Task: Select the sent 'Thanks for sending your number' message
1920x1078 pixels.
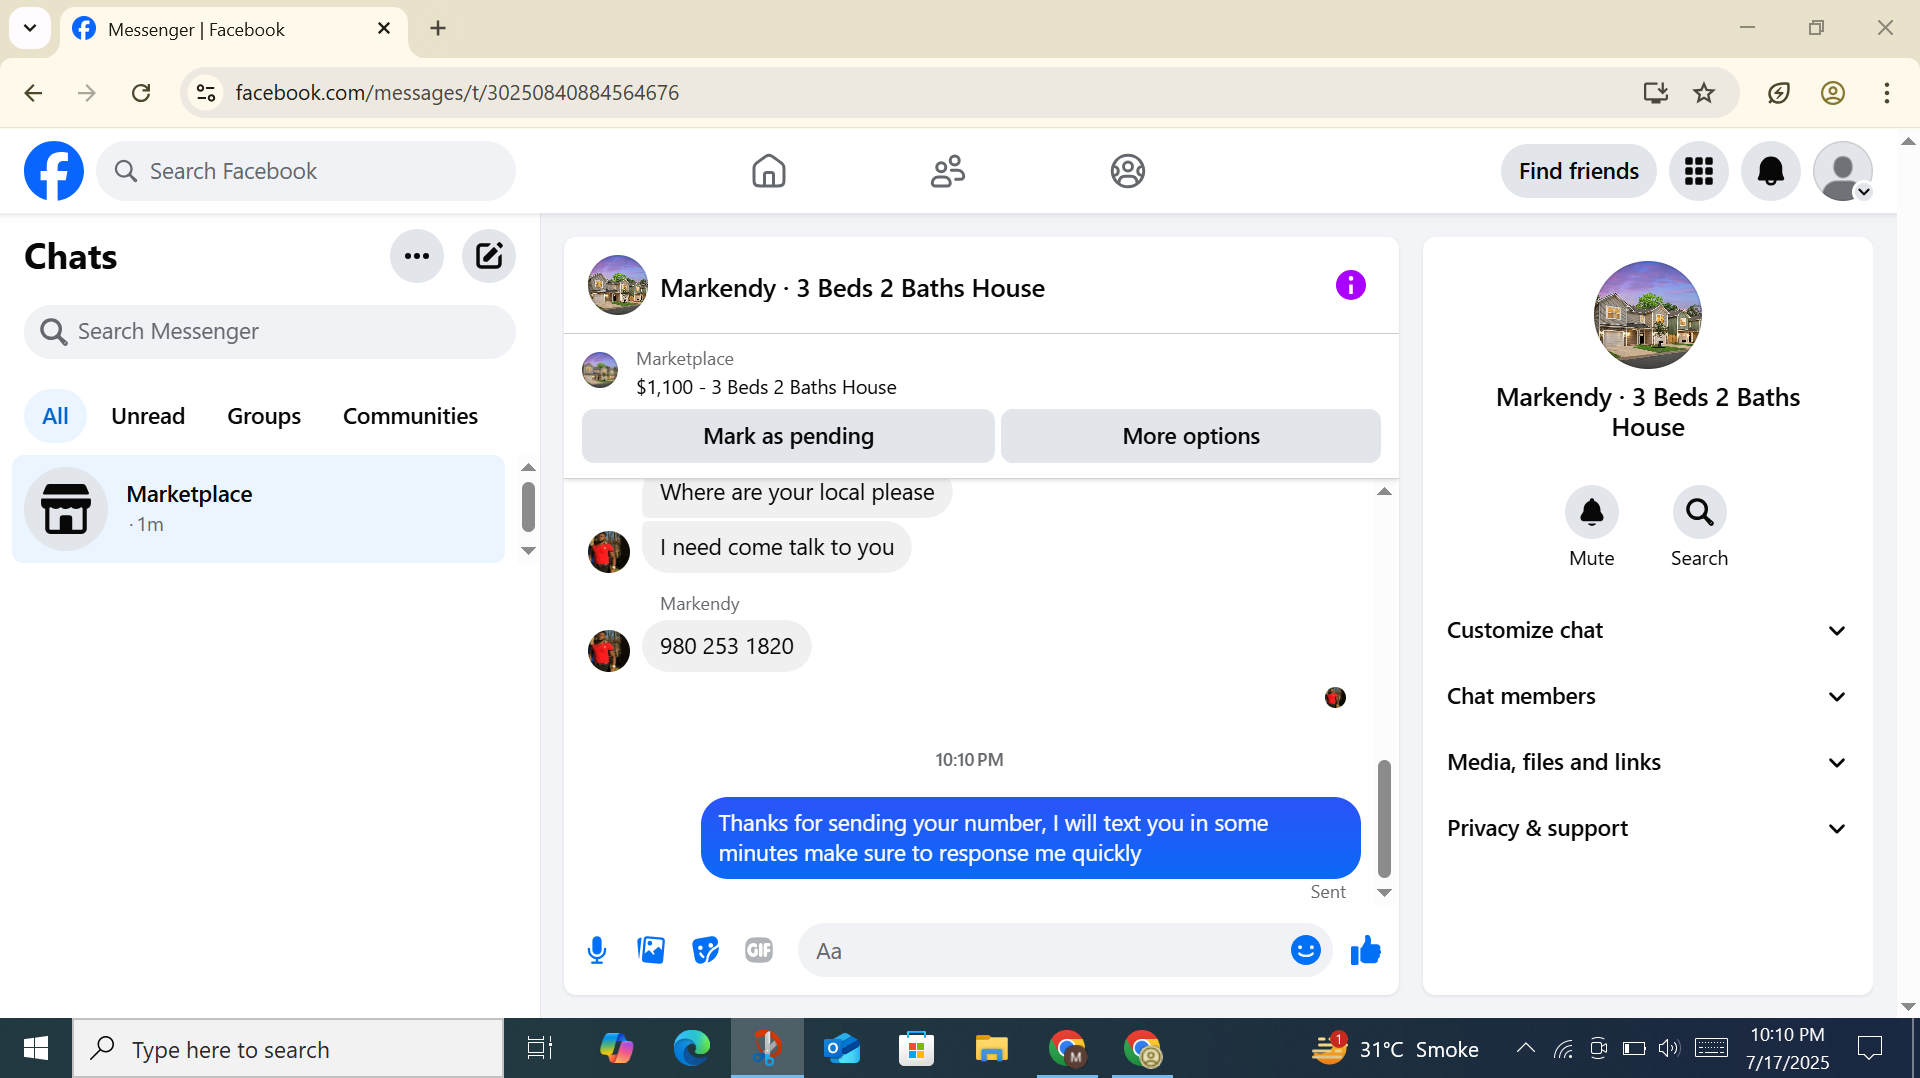Action: coord(1030,838)
